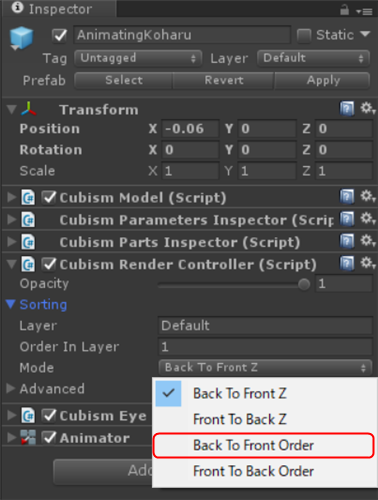Select Back To Front Order option
The image size is (378, 500).
point(263,445)
